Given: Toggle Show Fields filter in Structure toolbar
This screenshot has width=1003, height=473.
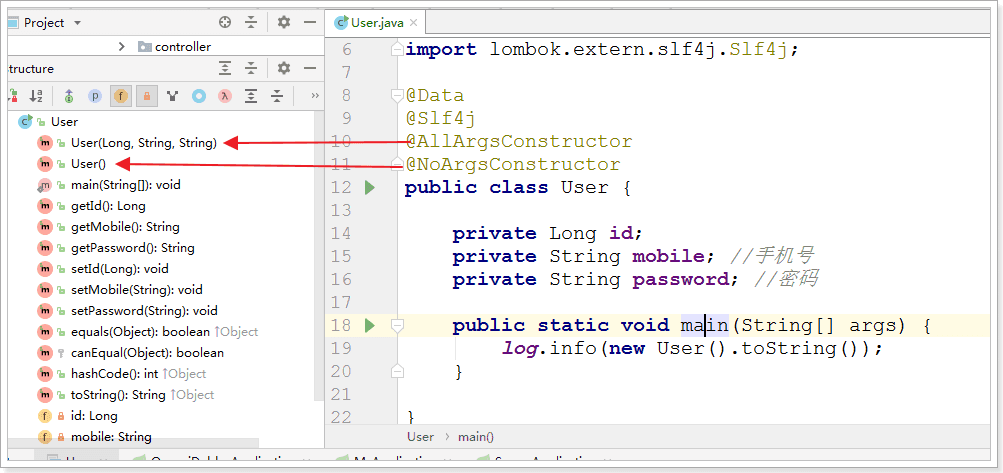Looking at the screenshot, I should (120, 96).
